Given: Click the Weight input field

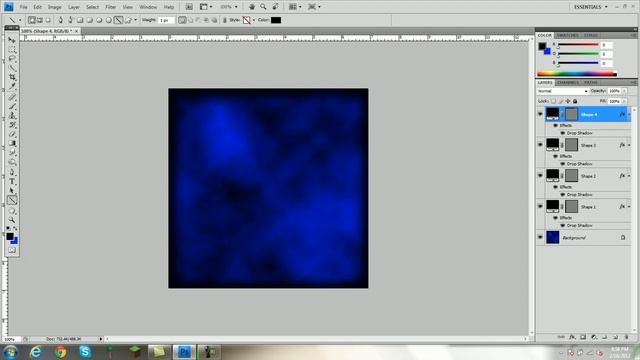Looking at the screenshot, I should tap(166, 20).
